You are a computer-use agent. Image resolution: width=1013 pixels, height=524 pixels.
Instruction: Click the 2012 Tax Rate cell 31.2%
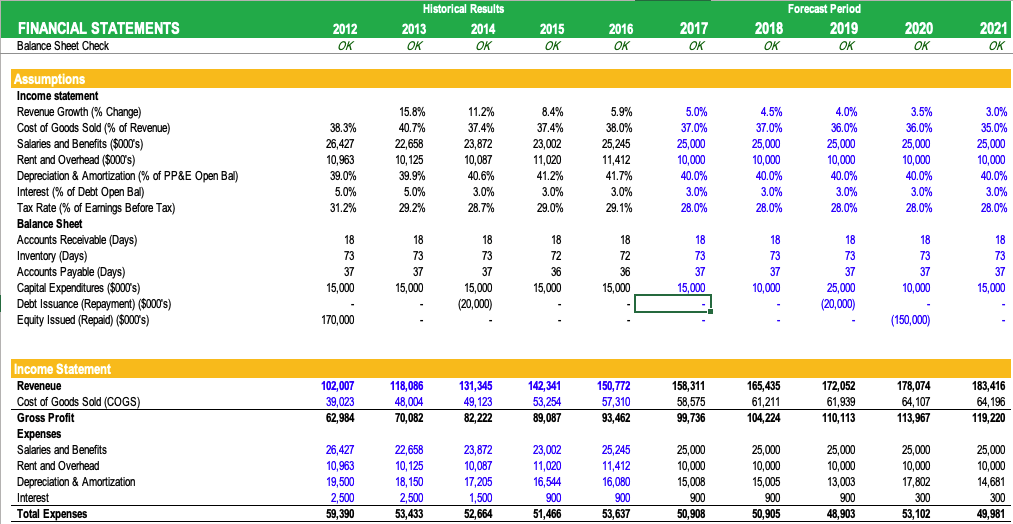coord(340,208)
